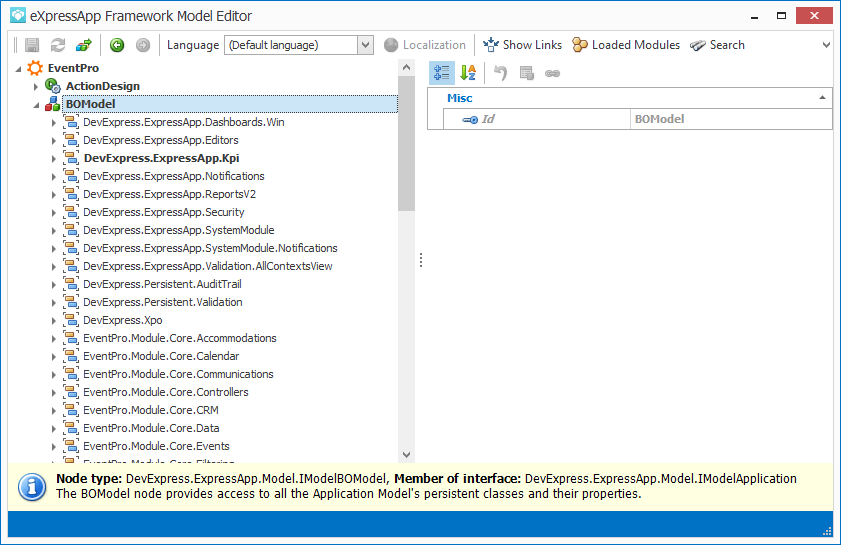Expand DevExpress.ExpressApp.Security node

pyautogui.click(x=54, y=213)
